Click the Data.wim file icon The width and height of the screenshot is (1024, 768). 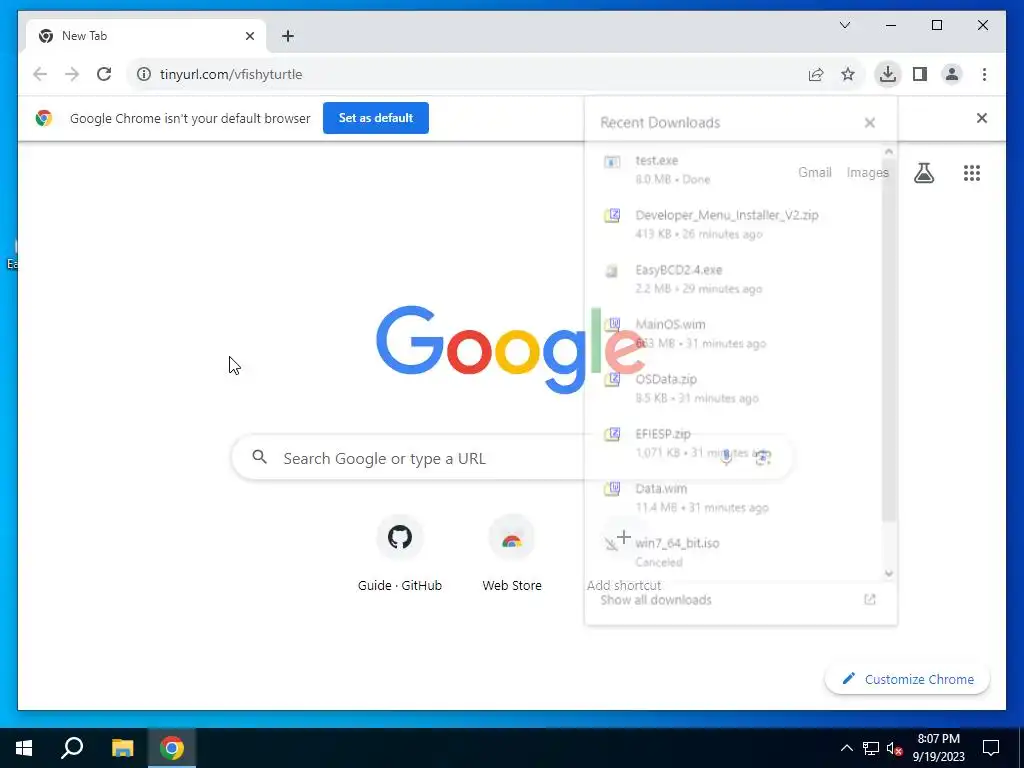612,489
